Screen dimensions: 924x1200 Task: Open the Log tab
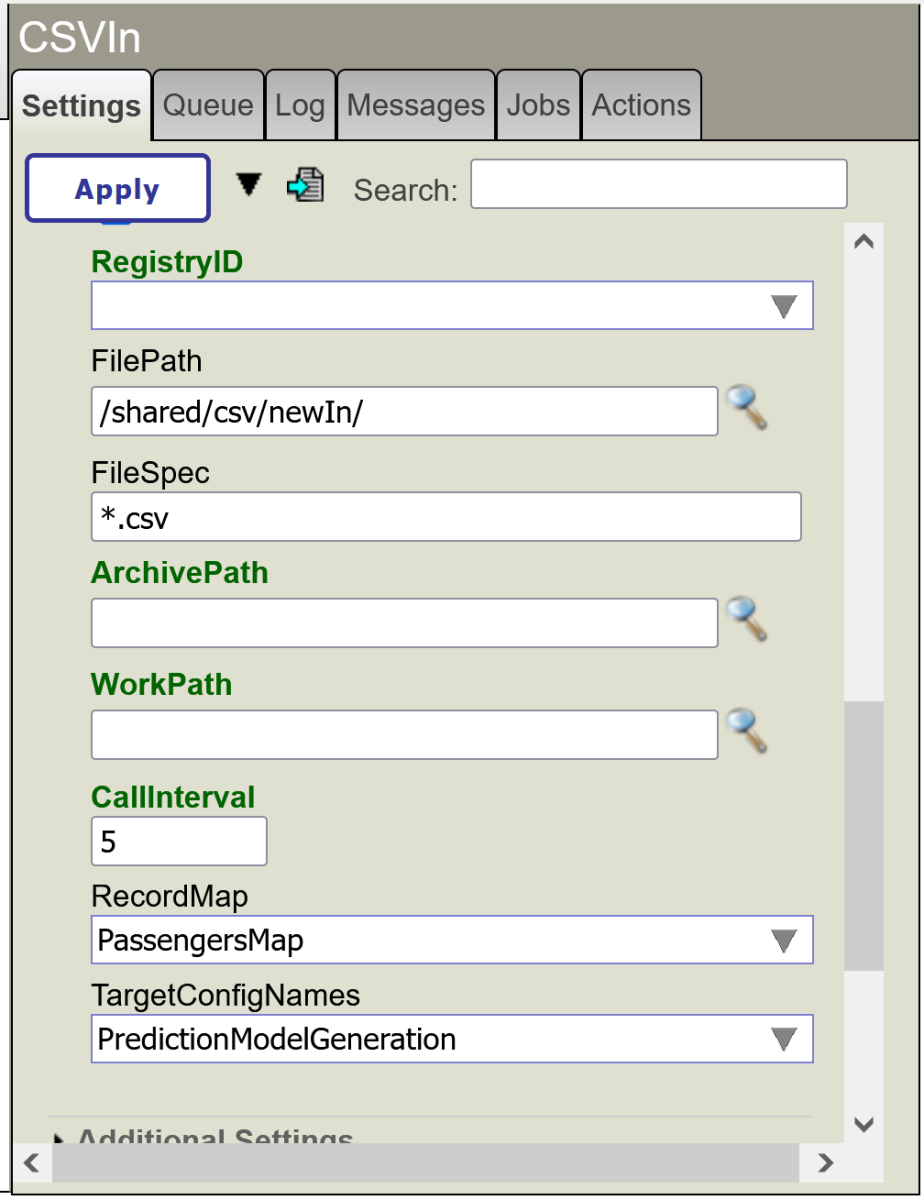300,106
